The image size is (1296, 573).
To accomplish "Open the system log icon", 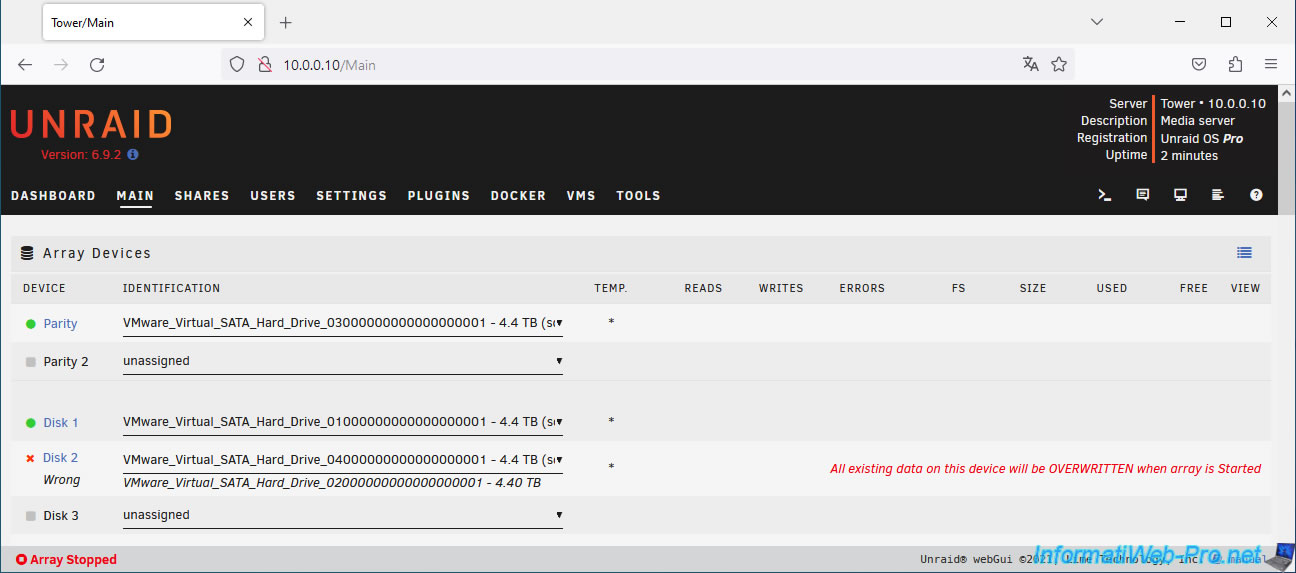I will point(1218,196).
